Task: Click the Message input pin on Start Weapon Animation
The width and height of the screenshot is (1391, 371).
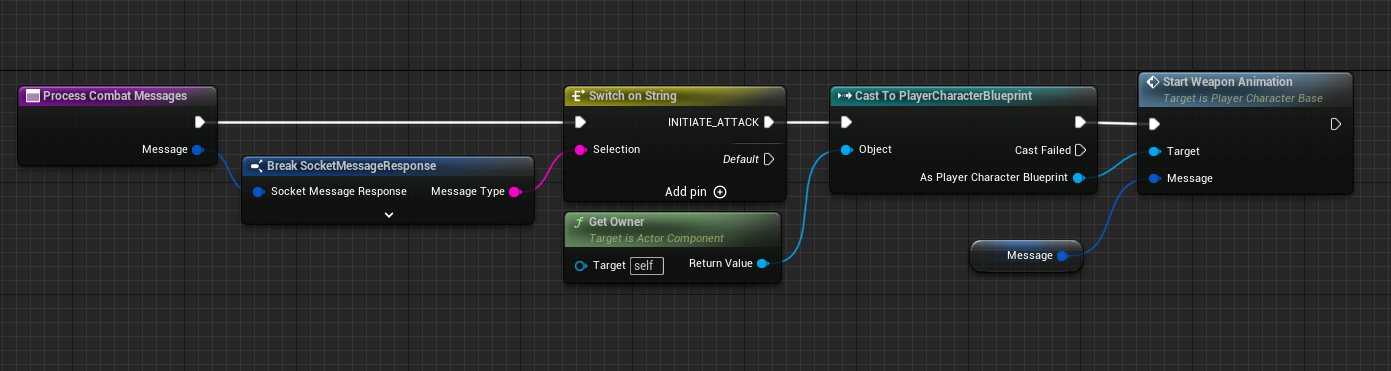Action: click(1154, 178)
